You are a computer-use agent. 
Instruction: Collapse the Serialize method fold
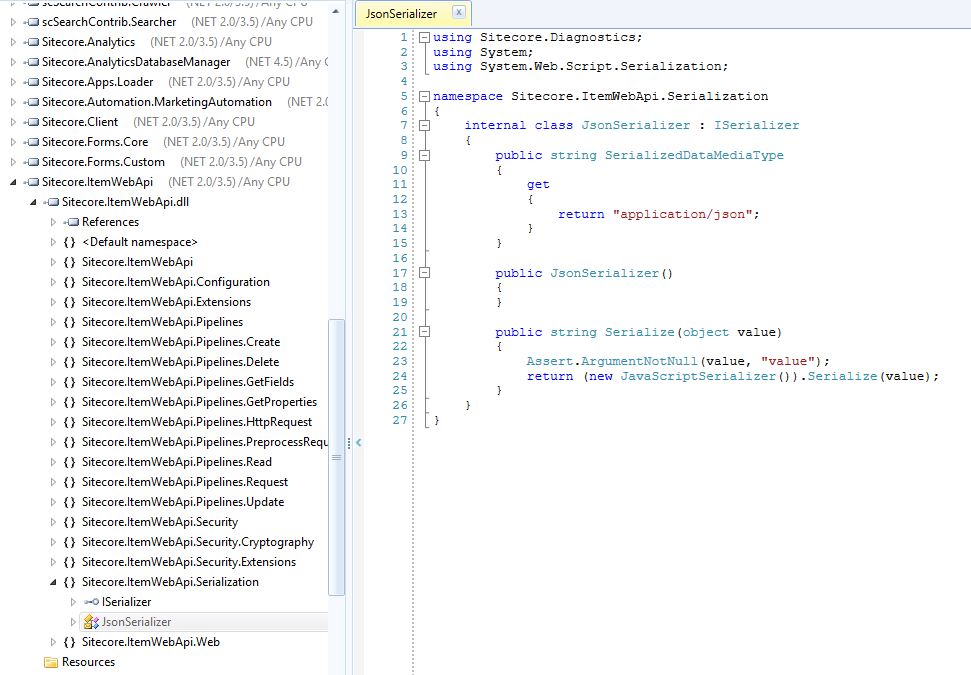[424, 332]
